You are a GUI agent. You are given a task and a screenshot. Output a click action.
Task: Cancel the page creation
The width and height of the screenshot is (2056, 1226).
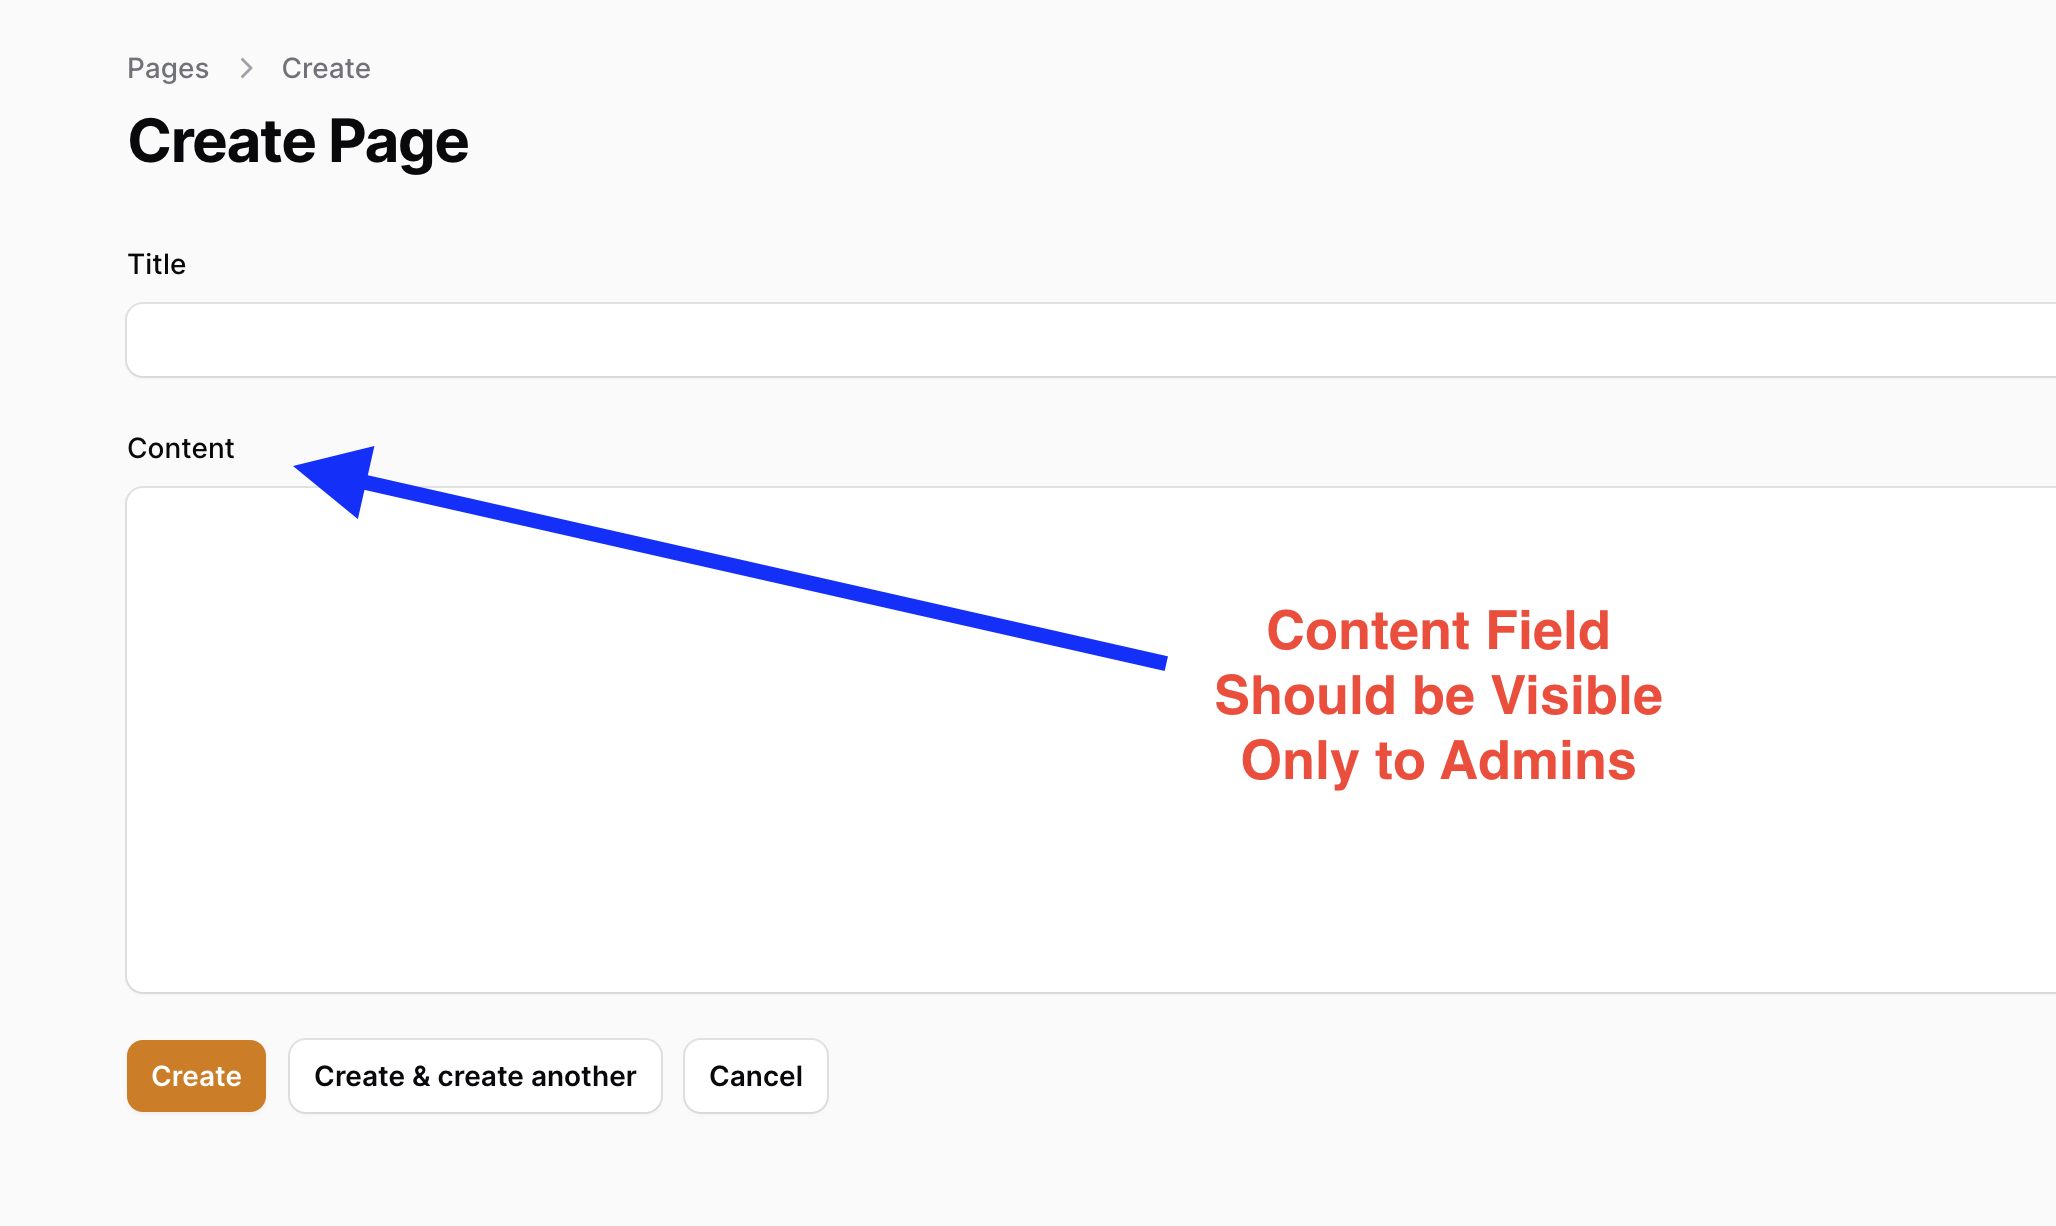756,1076
